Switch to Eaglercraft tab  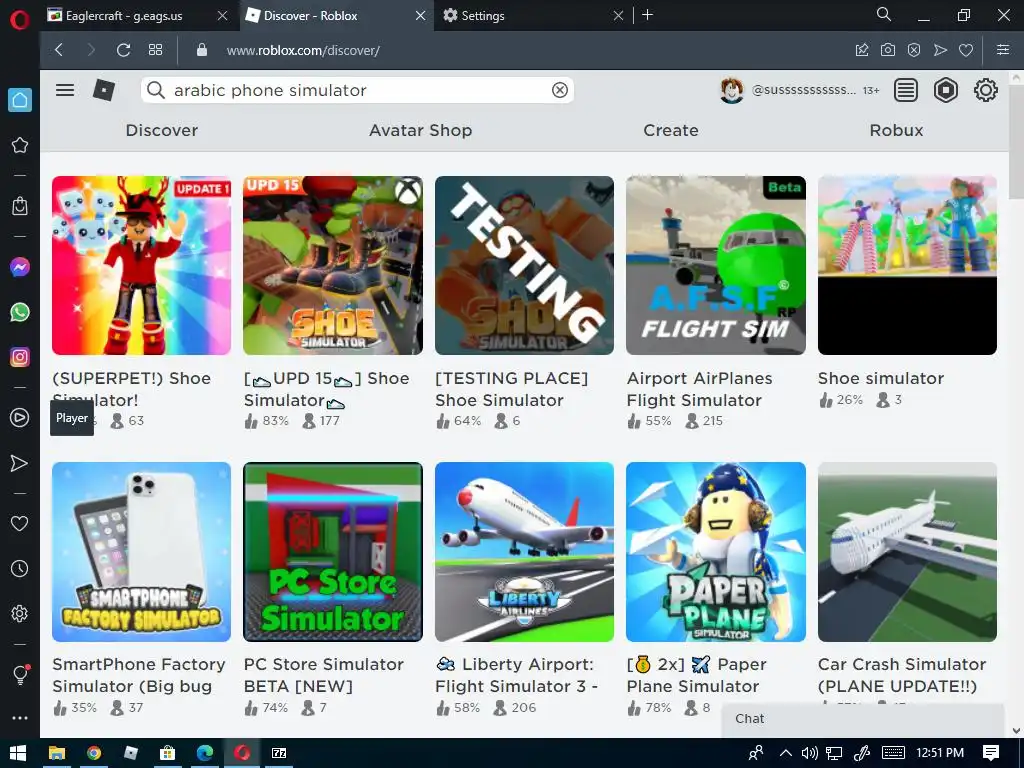[124, 16]
